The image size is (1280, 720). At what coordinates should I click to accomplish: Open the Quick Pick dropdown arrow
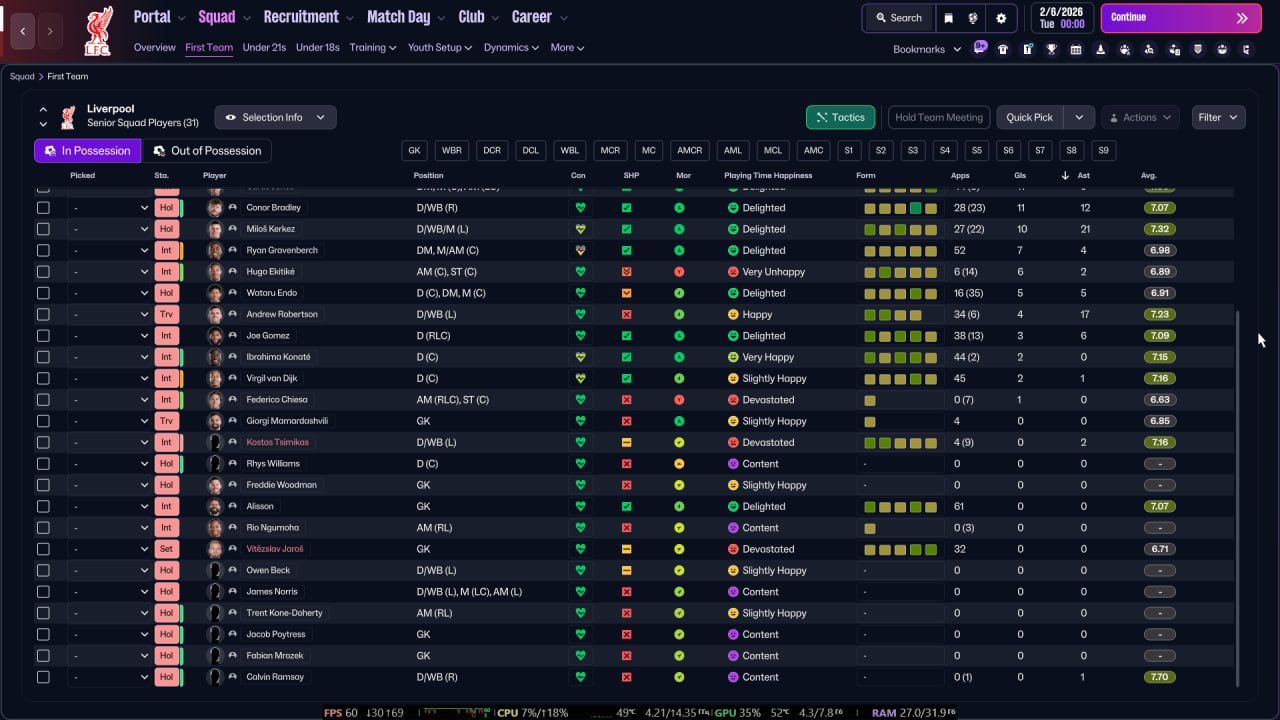tap(1079, 117)
